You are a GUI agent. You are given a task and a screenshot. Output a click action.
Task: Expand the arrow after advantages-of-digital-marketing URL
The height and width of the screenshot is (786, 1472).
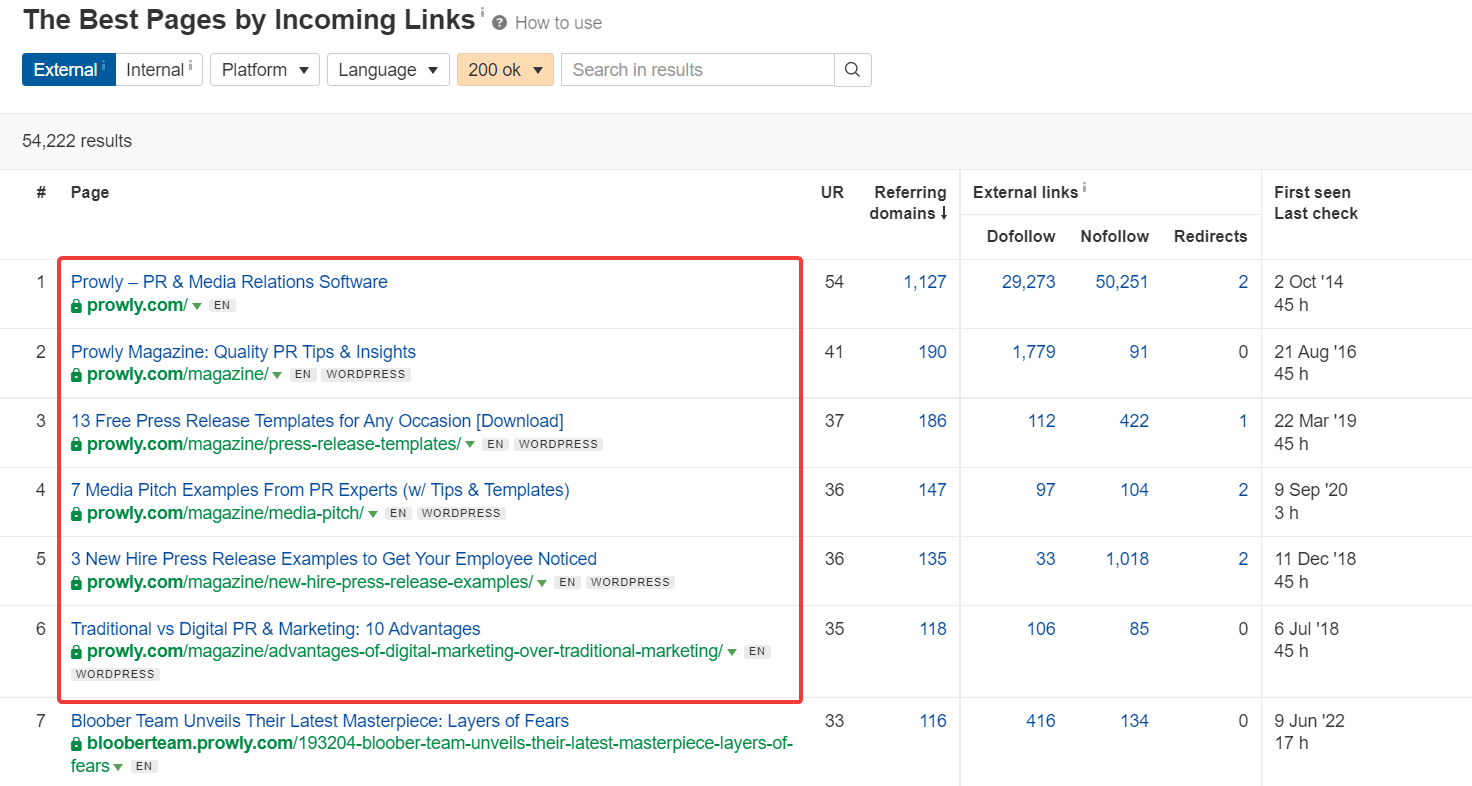(x=732, y=652)
